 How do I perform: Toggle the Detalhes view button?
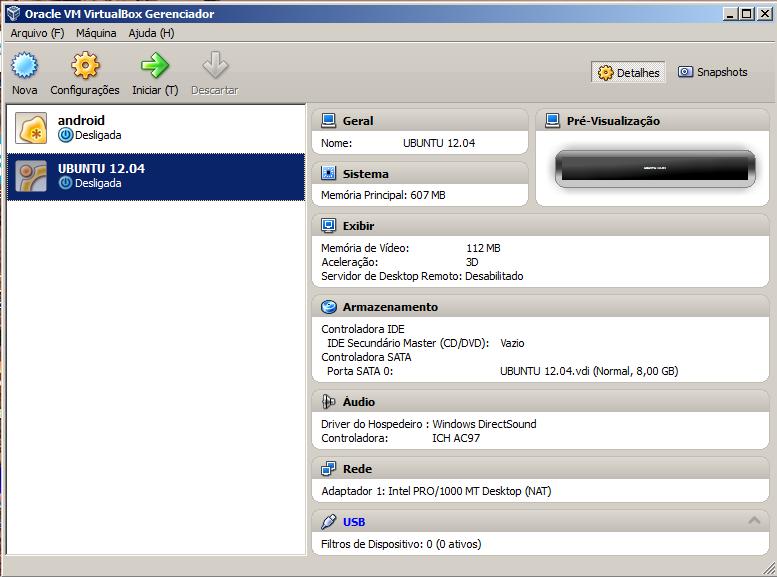click(x=629, y=72)
